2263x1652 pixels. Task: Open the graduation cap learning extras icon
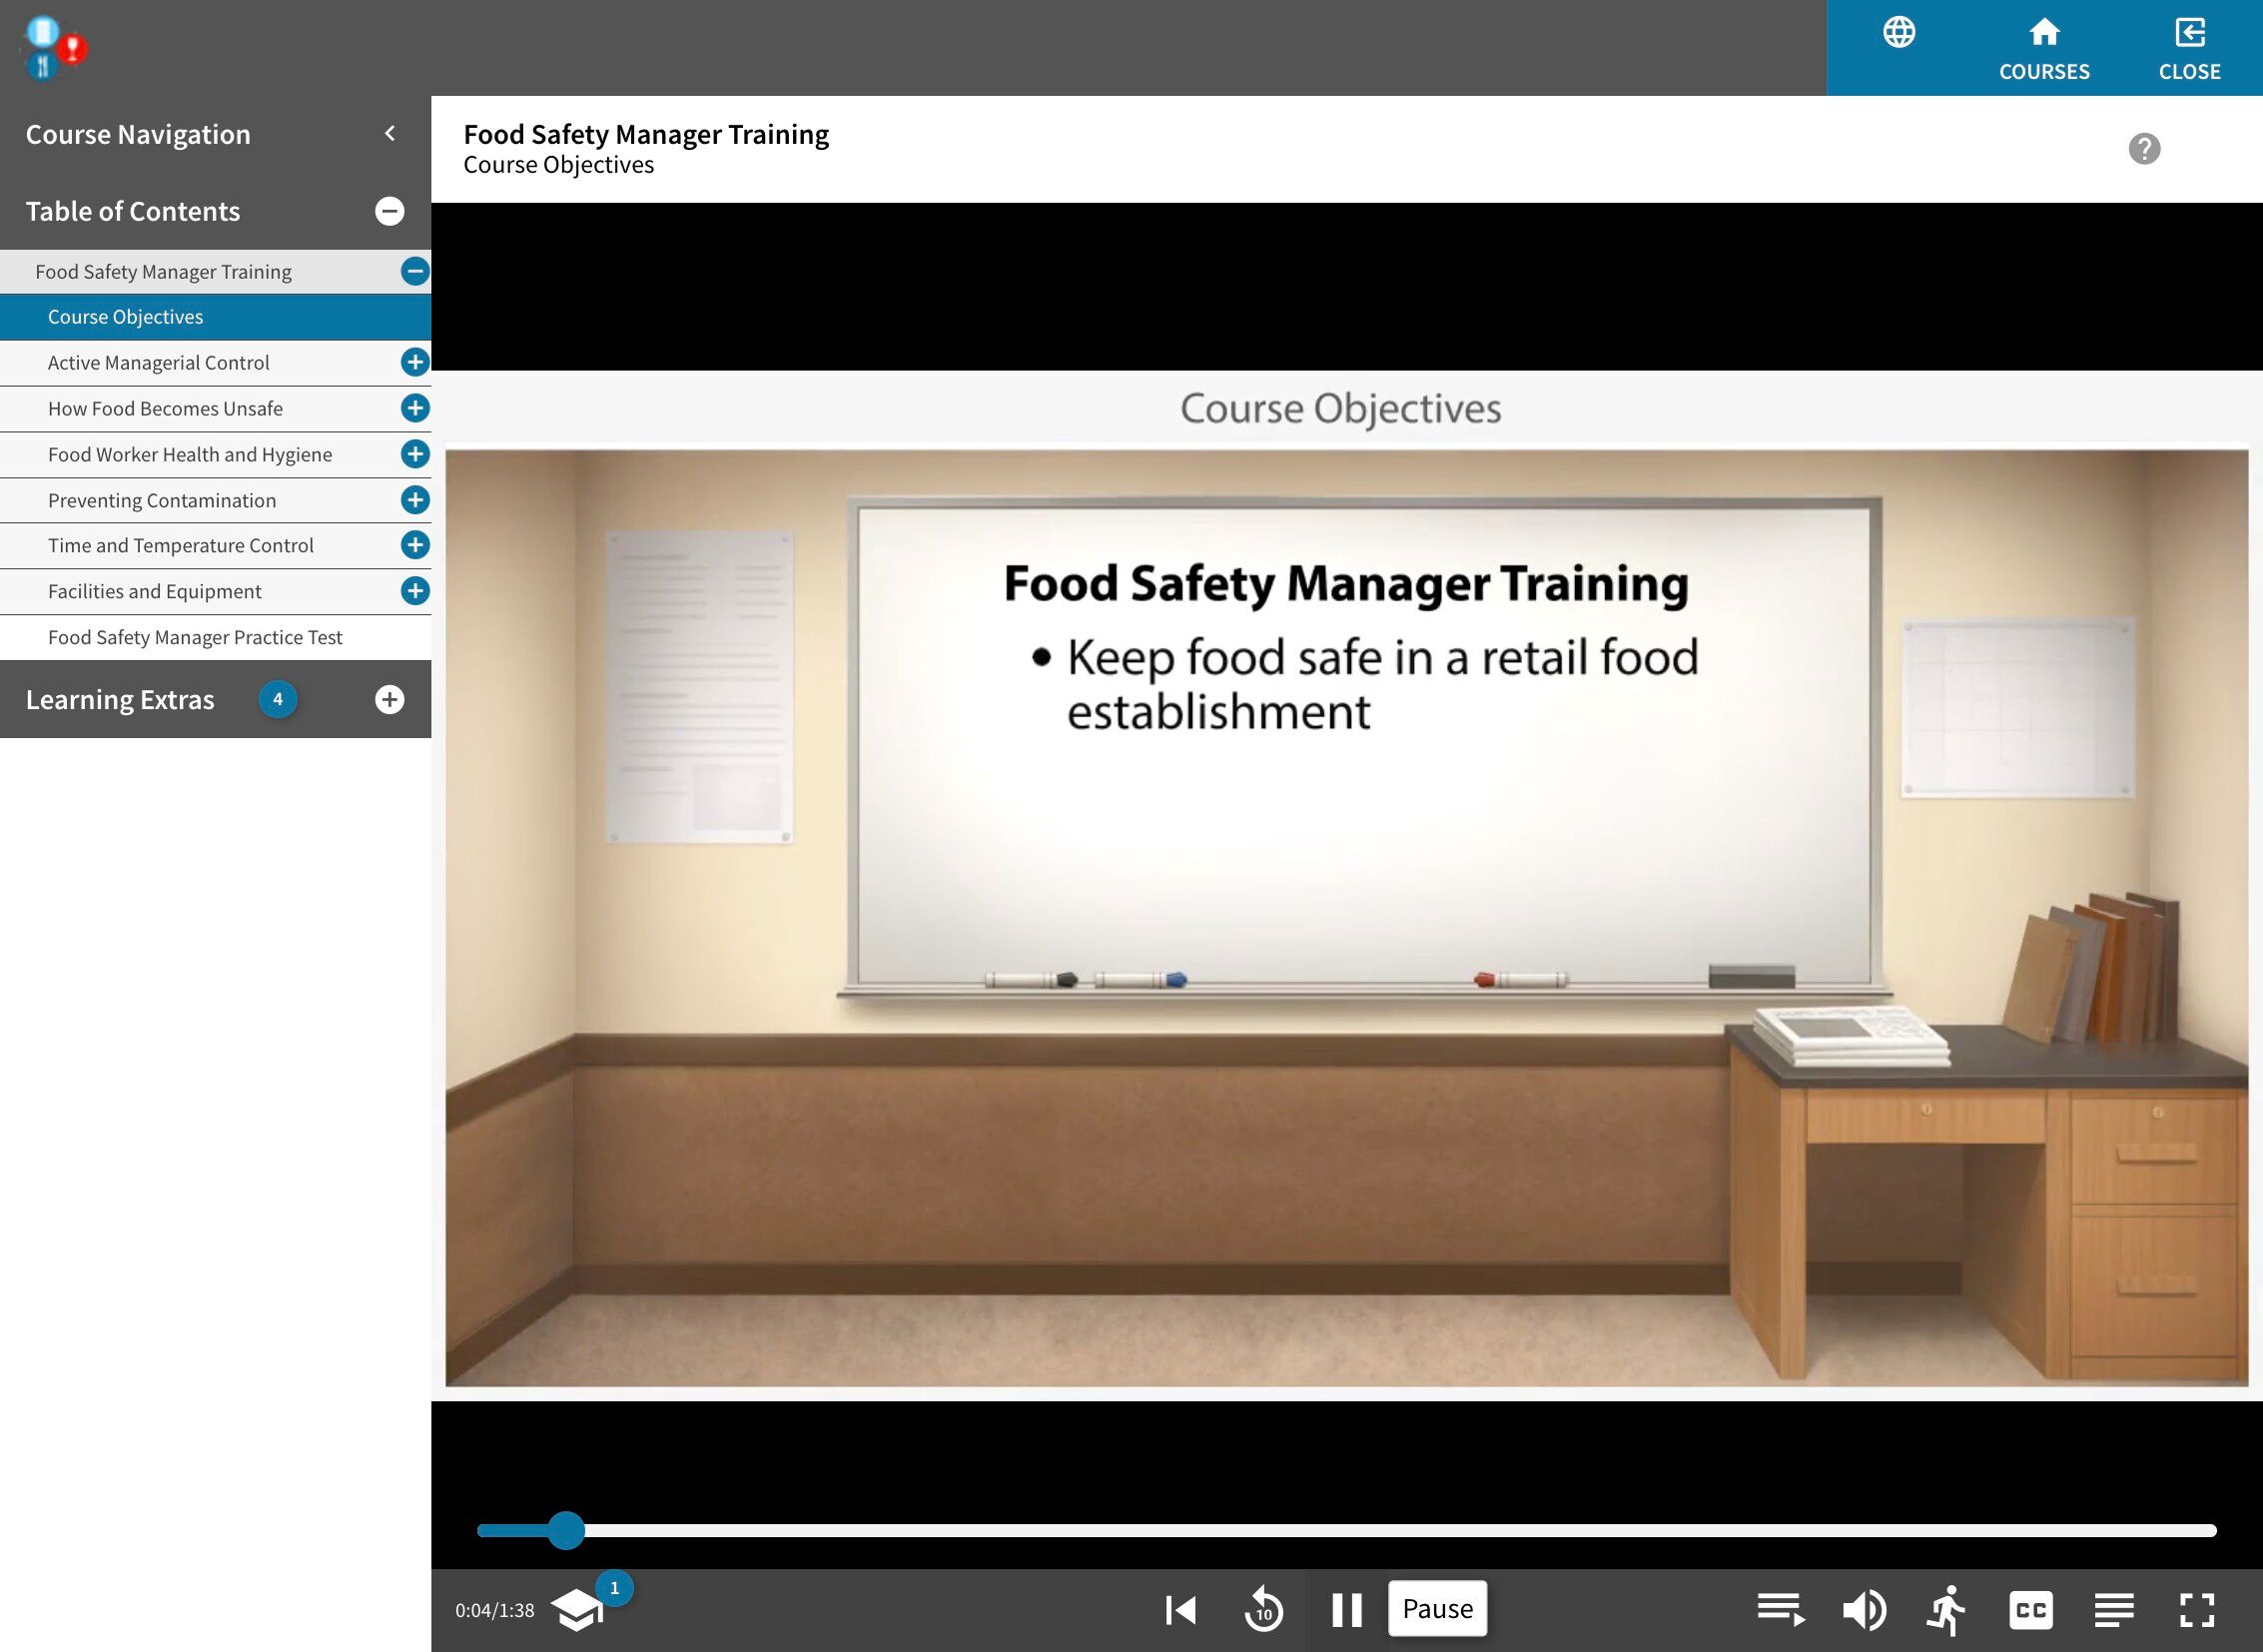pyautogui.click(x=578, y=1609)
